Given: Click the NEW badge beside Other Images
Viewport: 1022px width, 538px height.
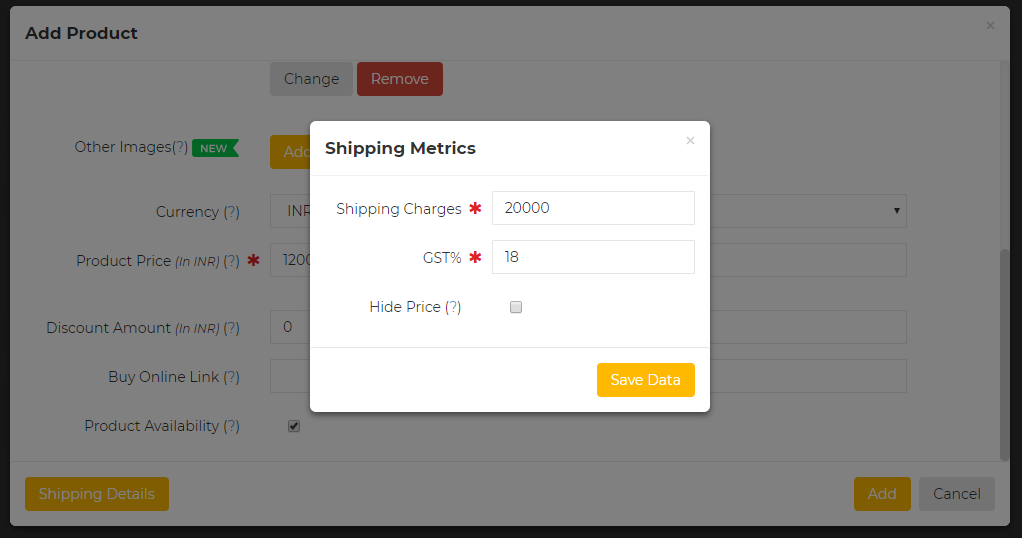Looking at the screenshot, I should coord(216,148).
